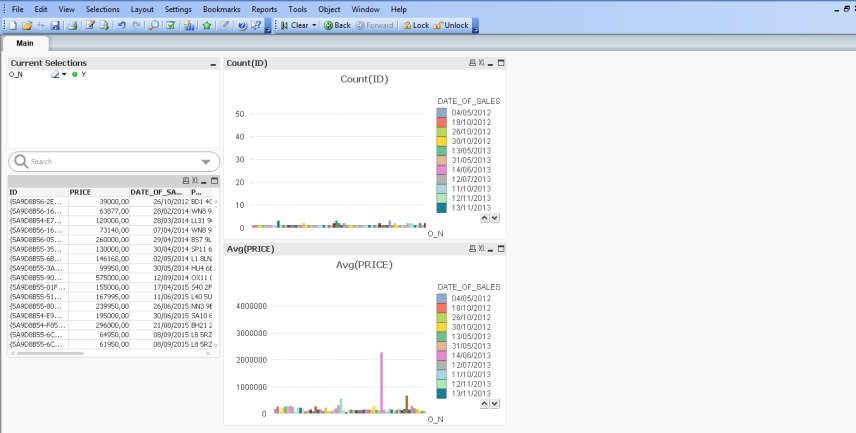The image size is (856, 433).
Task: Send table box data to Excel
Action: point(195,181)
